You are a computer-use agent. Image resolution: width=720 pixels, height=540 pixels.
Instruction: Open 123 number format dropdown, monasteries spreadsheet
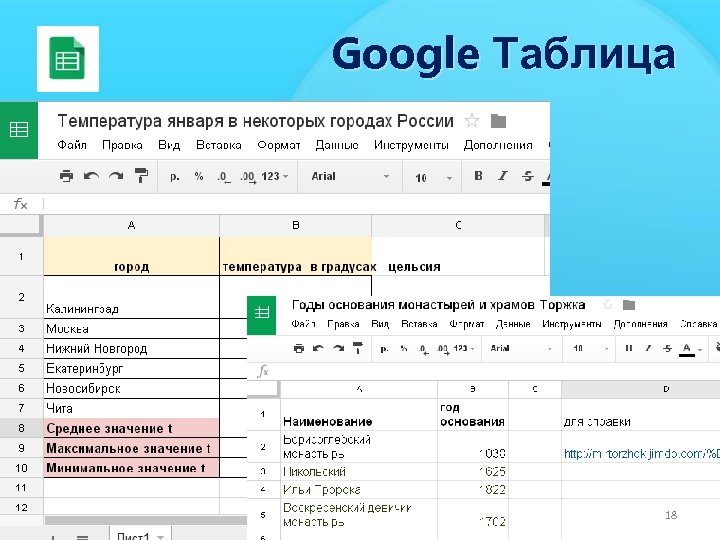[x=464, y=349]
